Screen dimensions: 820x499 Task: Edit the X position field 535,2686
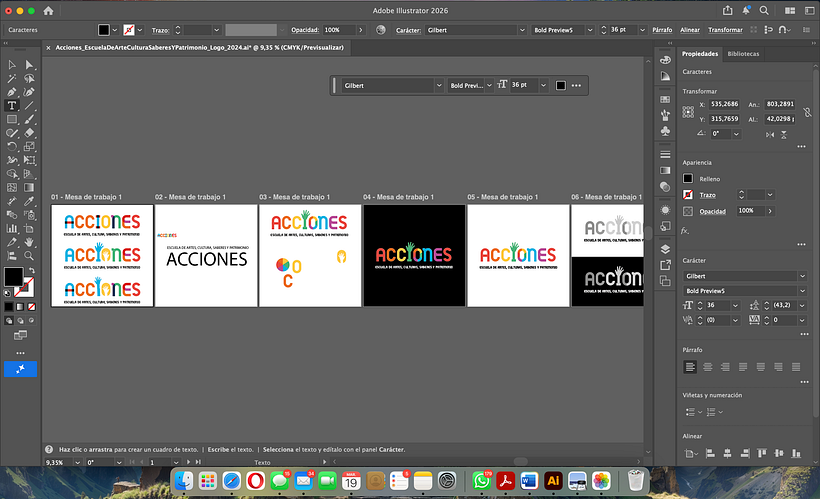tap(724, 104)
